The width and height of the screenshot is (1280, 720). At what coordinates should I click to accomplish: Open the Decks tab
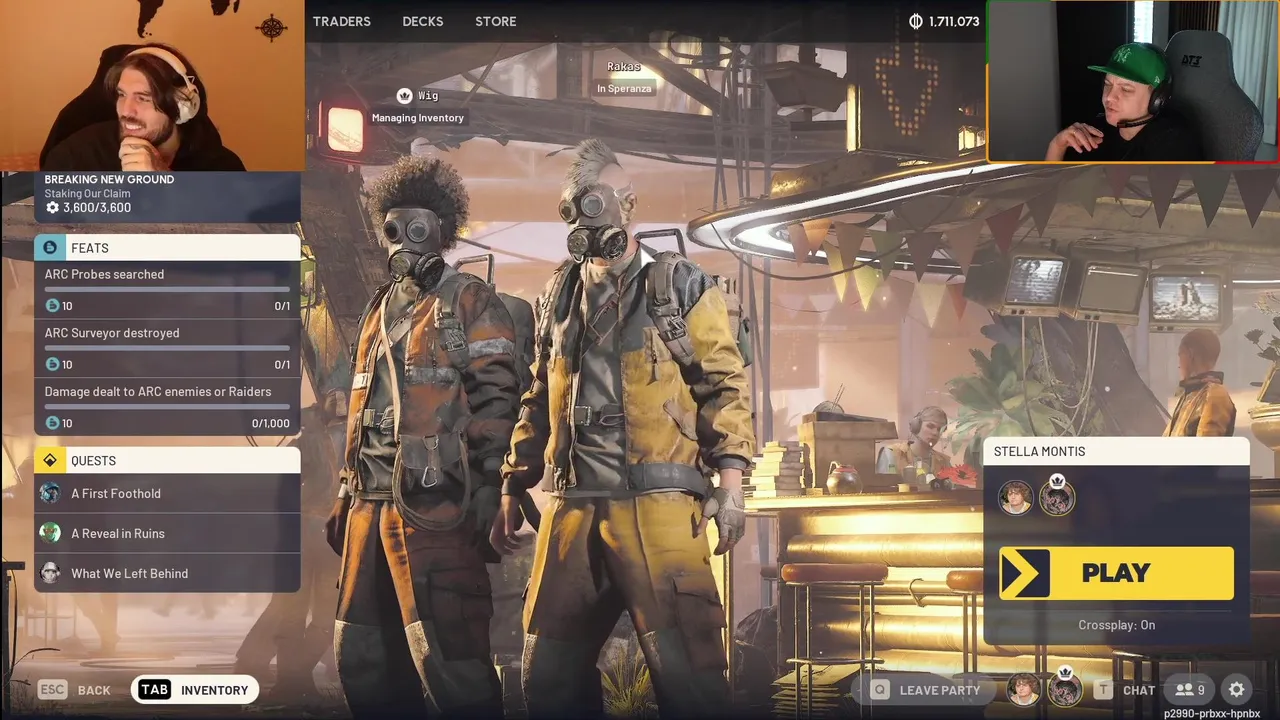(x=422, y=21)
